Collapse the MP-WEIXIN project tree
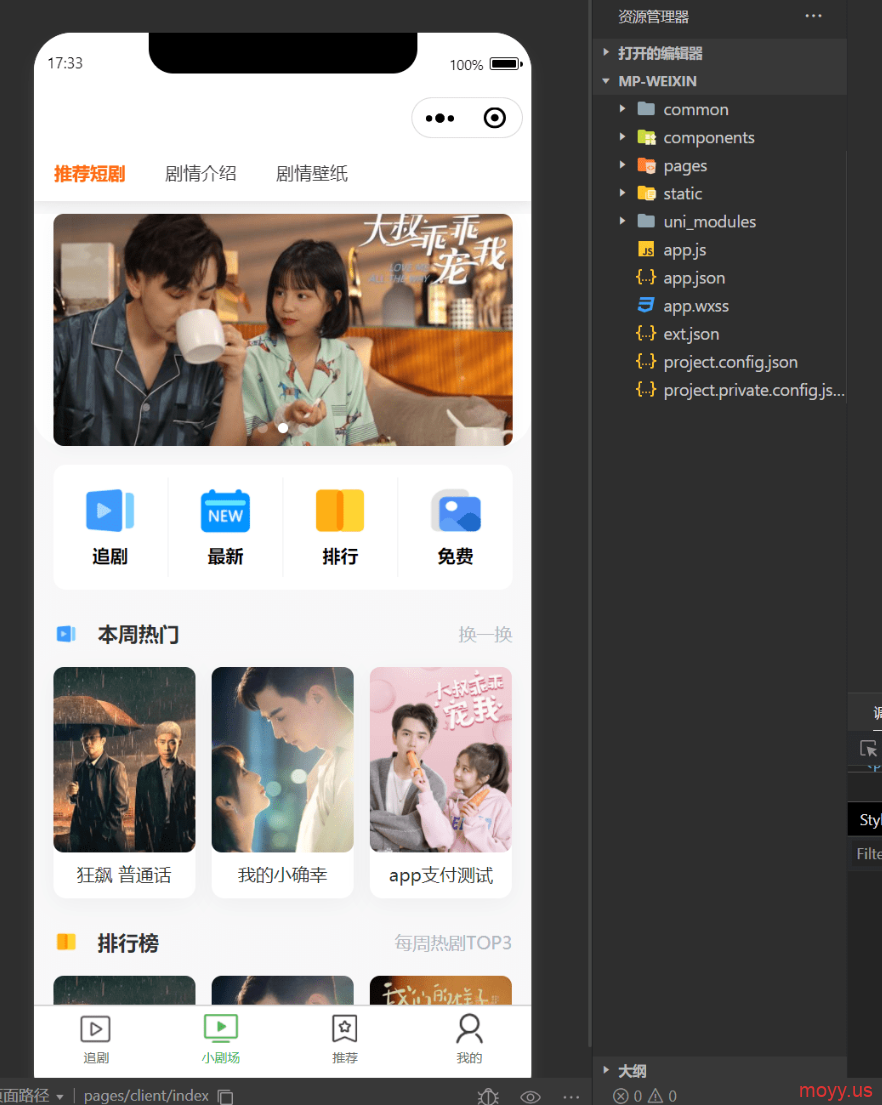Screen dimensions: 882x1105 [x=719, y=81]
